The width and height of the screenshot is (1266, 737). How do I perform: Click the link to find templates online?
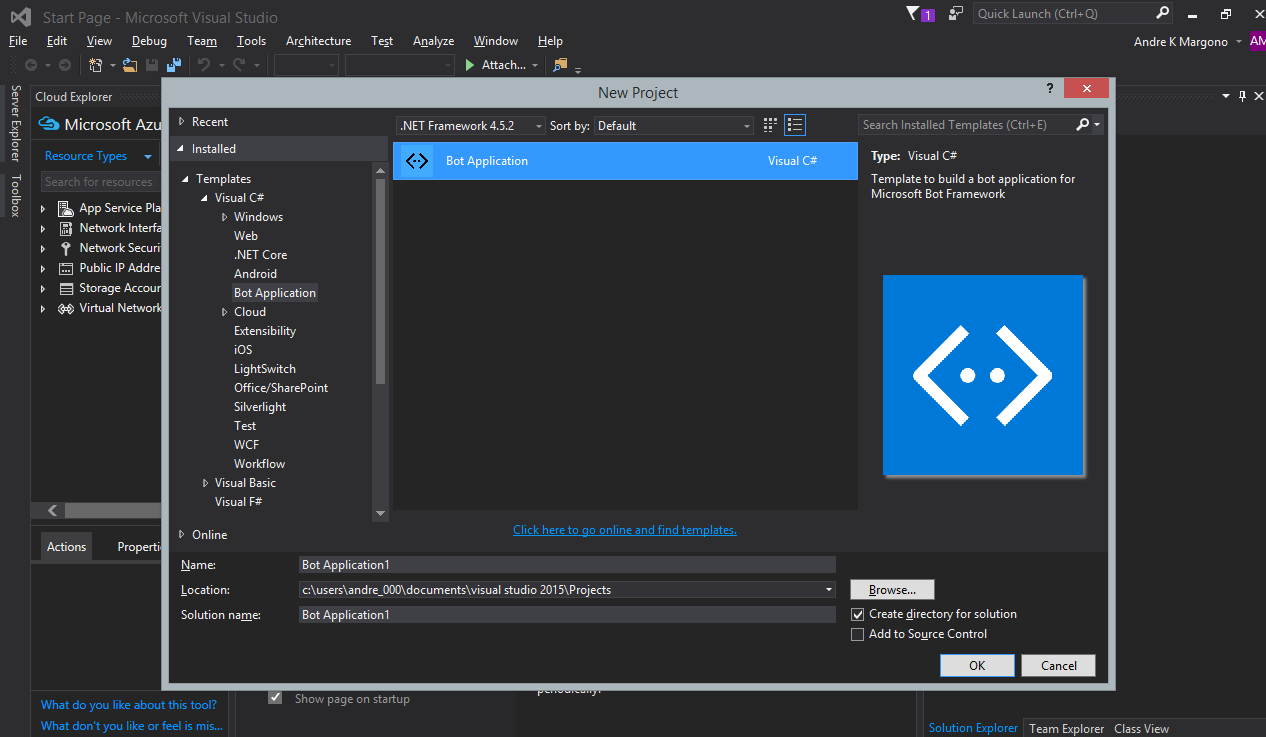tap(624, 530)
